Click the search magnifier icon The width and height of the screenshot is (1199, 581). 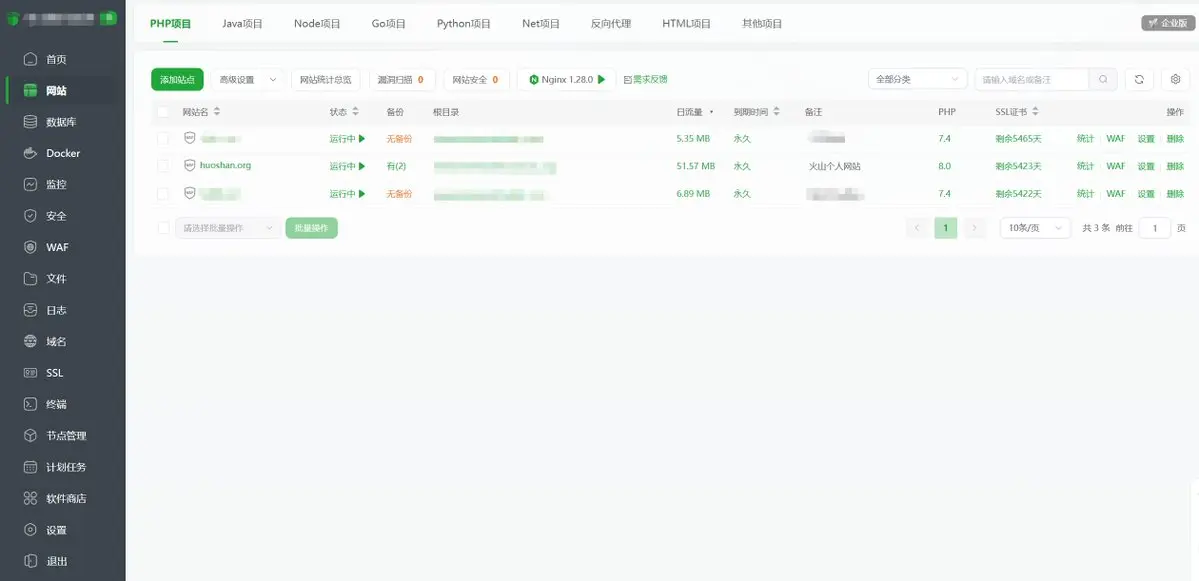[1103, 80]
